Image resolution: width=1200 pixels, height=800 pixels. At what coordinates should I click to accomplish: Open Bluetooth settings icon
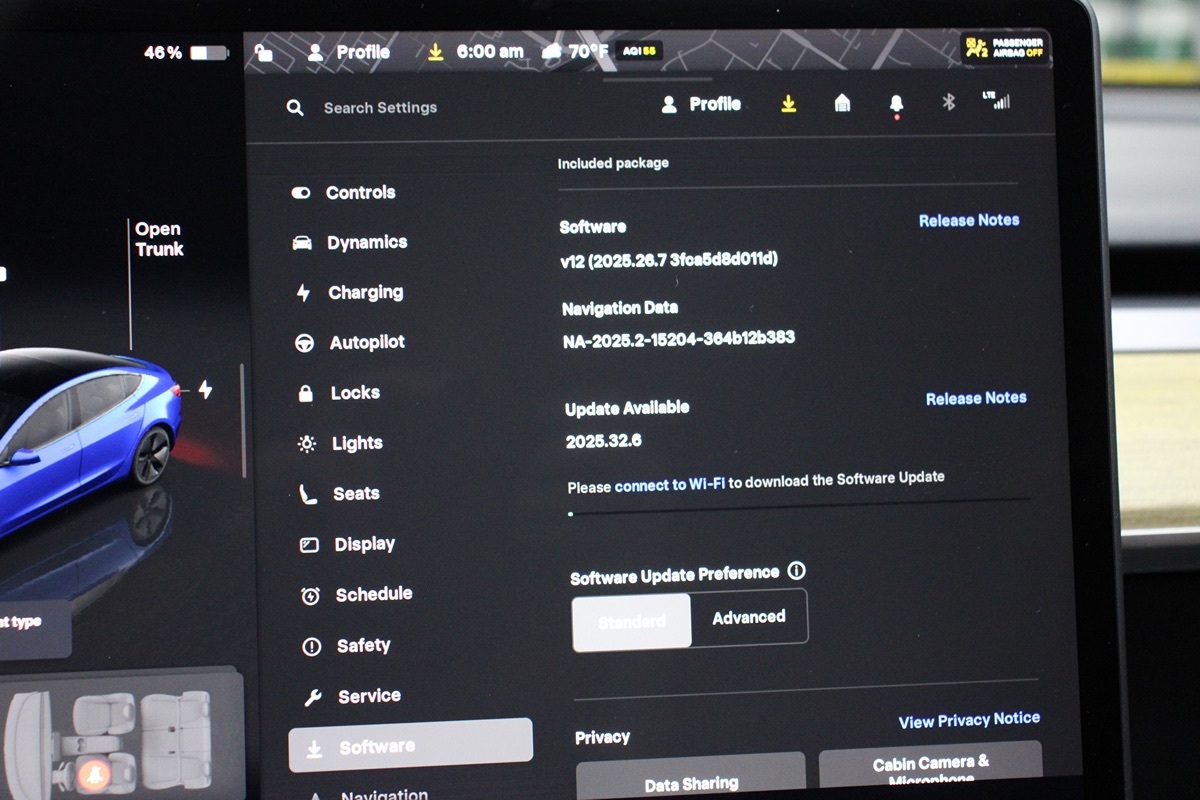[949, 103]
